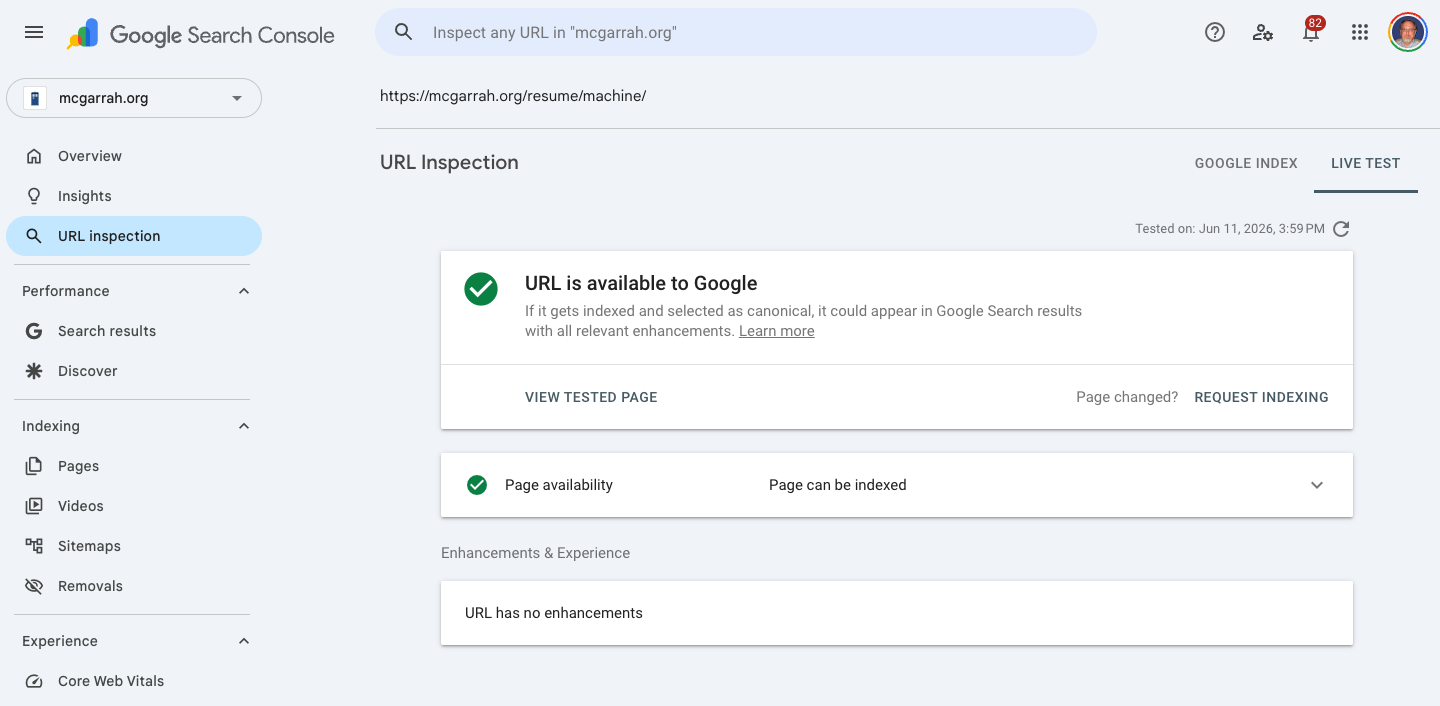Open the Google apps grid
This screenshot has height=706, width=1440.
1359,32
